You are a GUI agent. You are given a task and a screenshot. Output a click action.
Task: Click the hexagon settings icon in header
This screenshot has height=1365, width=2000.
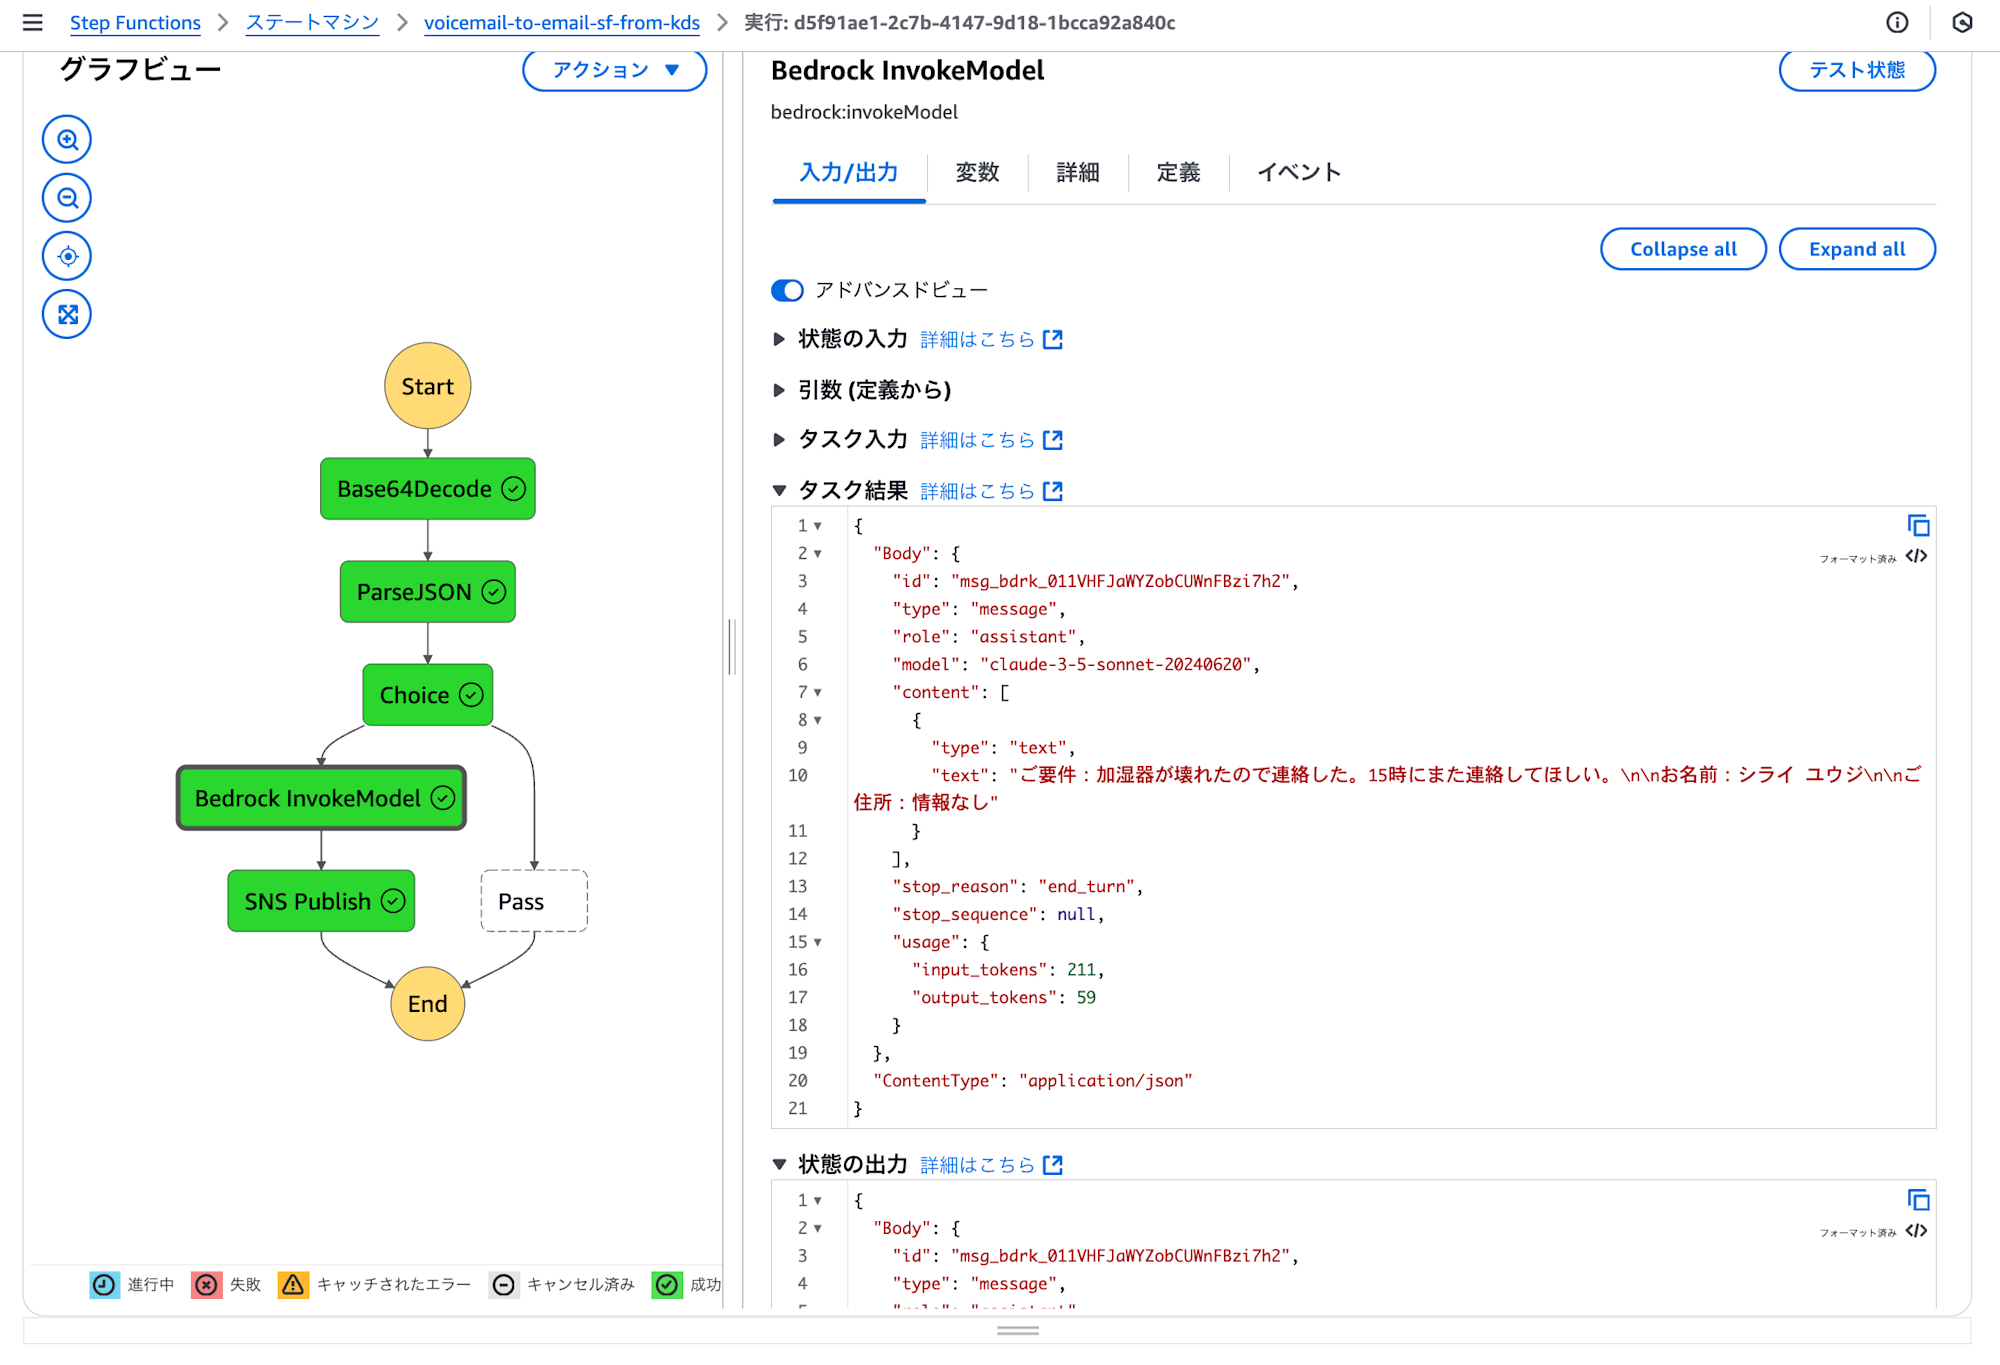coord(1962,22)
